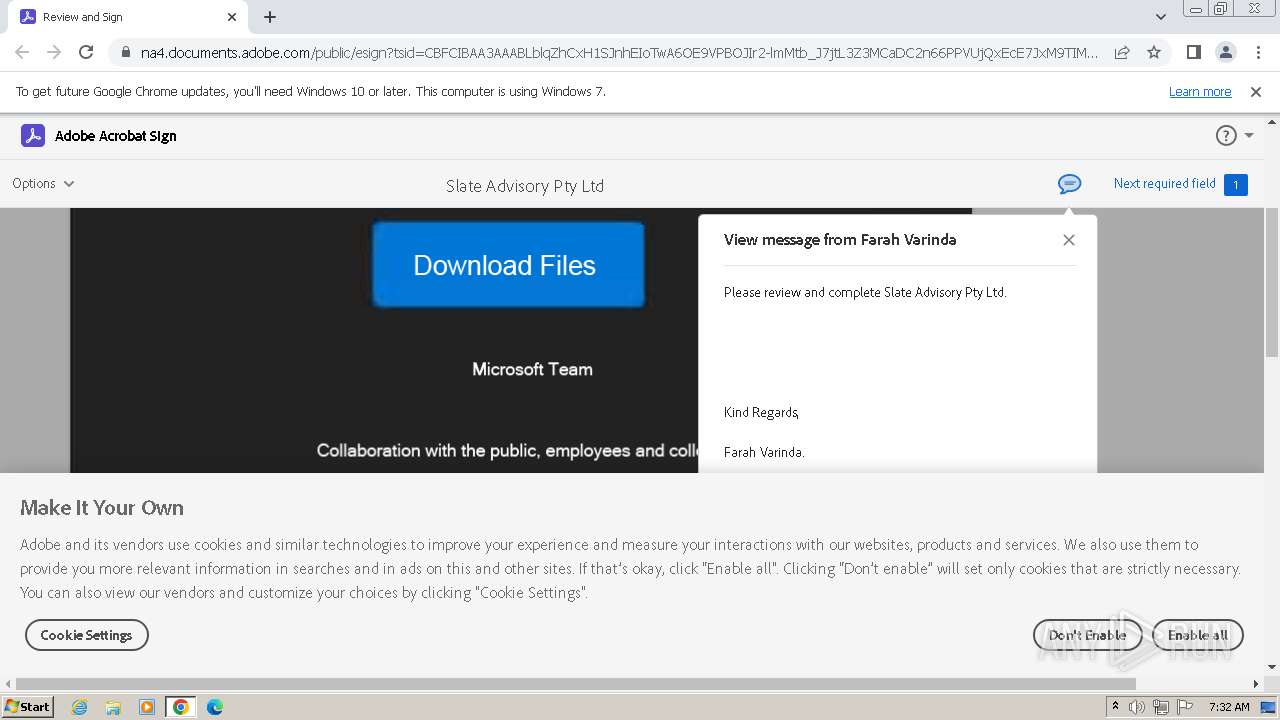Open the help question mark icon

(1225, 136)
